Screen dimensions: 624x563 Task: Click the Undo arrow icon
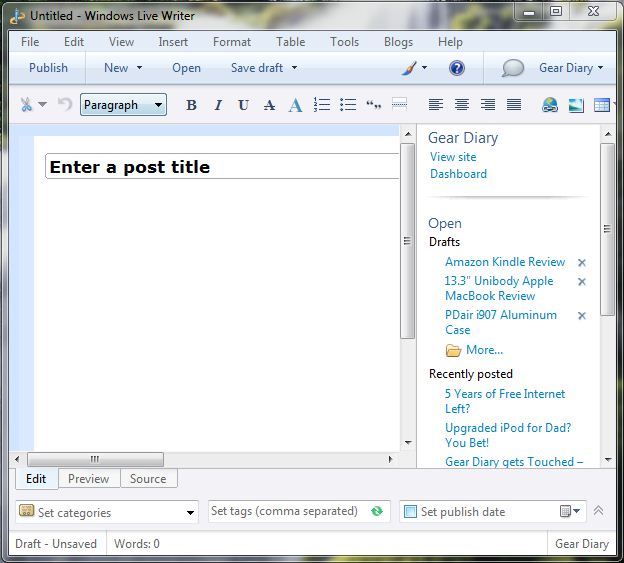click(65, 105)
